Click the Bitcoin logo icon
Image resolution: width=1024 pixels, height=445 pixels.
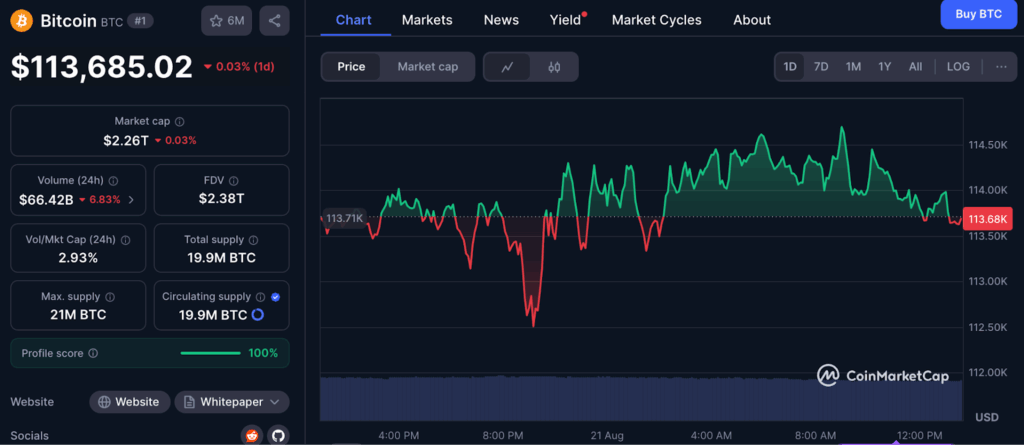point(21,20)
